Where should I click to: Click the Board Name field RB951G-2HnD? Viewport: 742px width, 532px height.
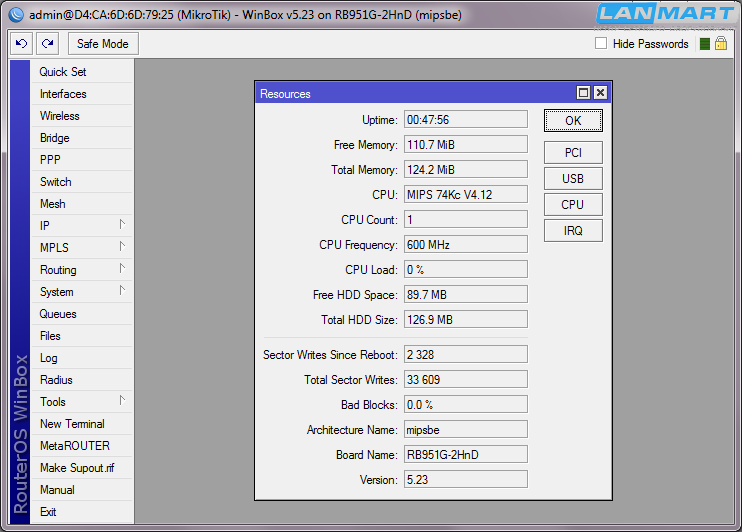pyautogui.click(x=466, y=455)
